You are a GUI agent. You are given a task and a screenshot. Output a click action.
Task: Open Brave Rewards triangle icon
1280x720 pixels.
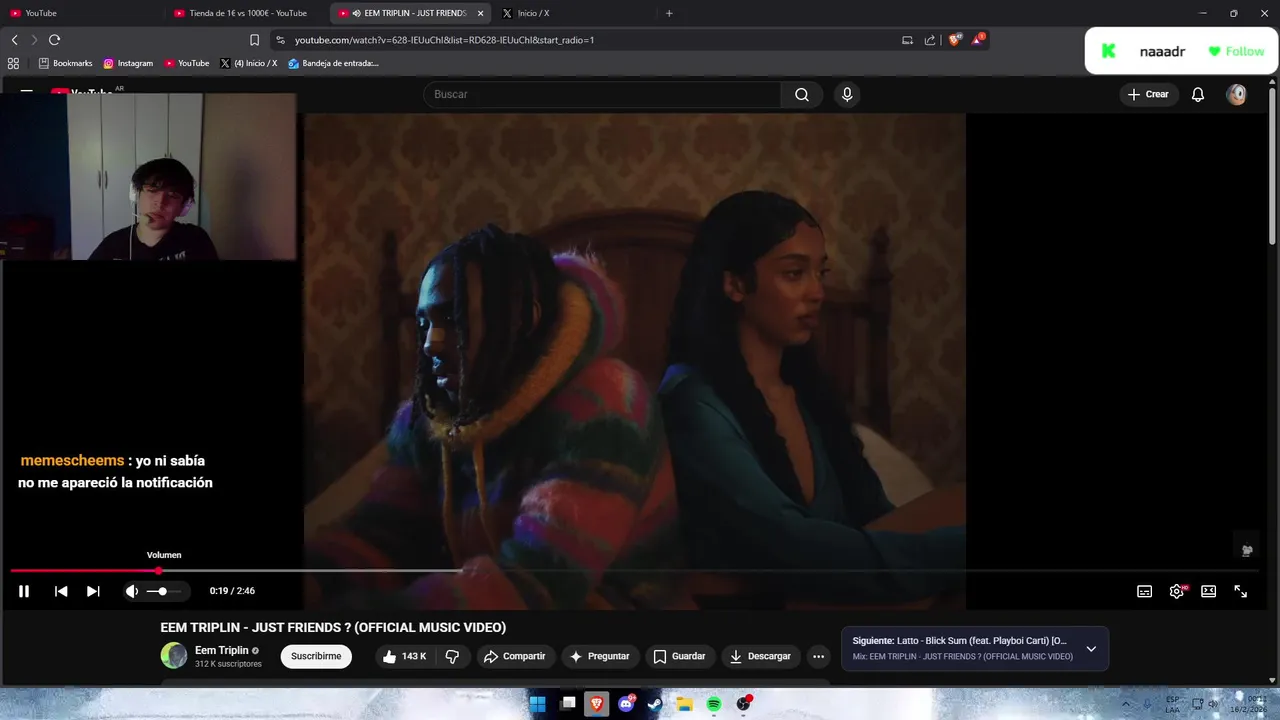click(978, 40)
